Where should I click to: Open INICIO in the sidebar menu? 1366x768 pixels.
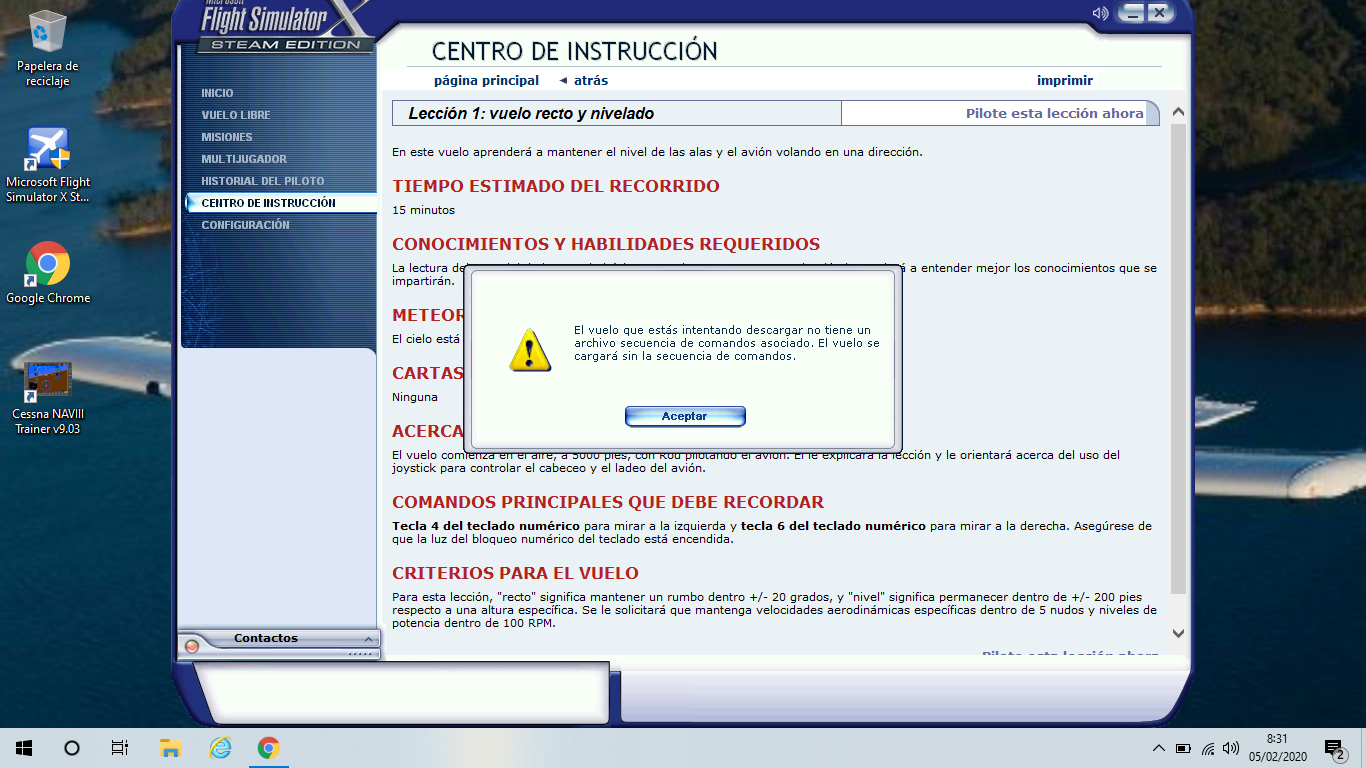coord(217,93)
